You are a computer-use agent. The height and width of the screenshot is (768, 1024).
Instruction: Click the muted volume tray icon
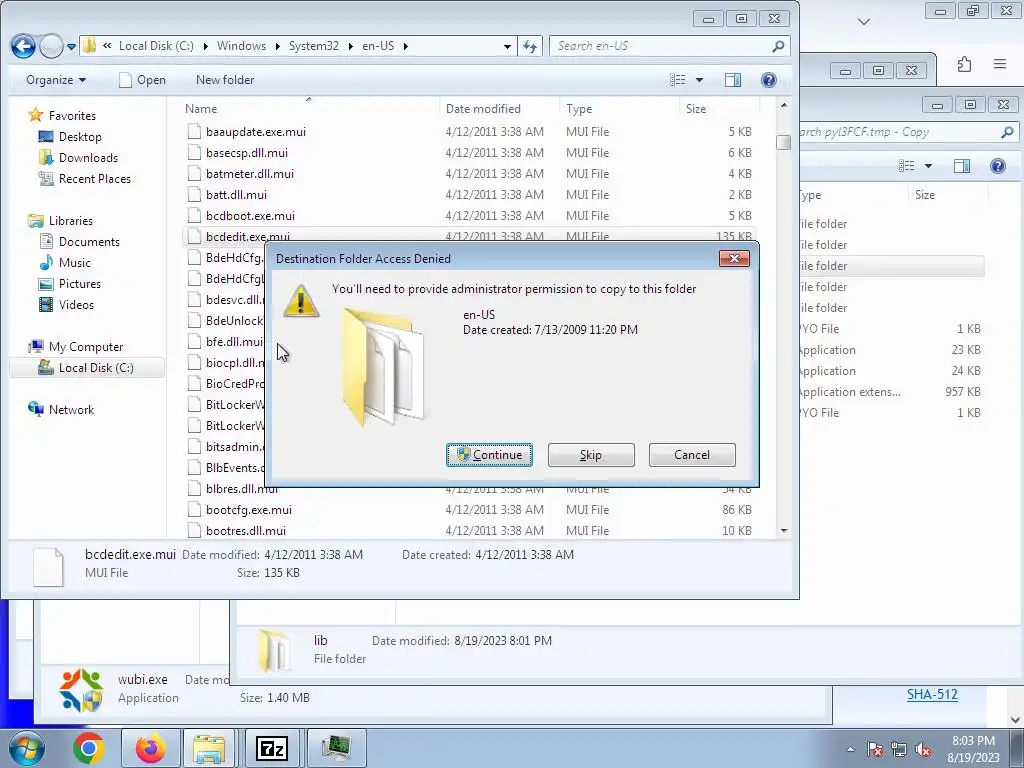pyautogui.click(x=923, y=749)
